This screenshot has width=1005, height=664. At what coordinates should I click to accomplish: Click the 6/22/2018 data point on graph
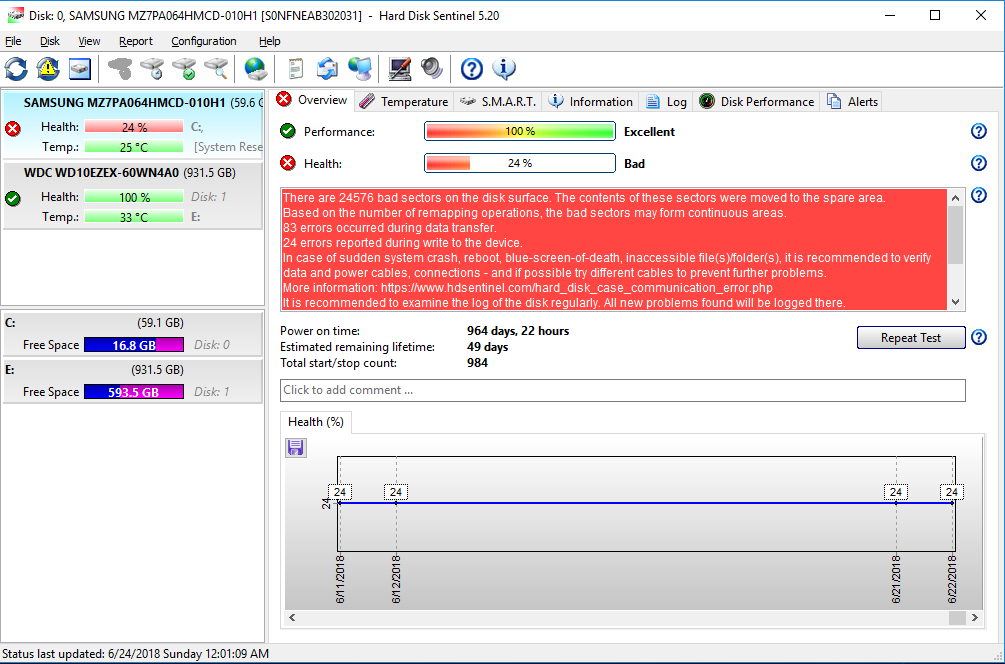tap(952, 503)
